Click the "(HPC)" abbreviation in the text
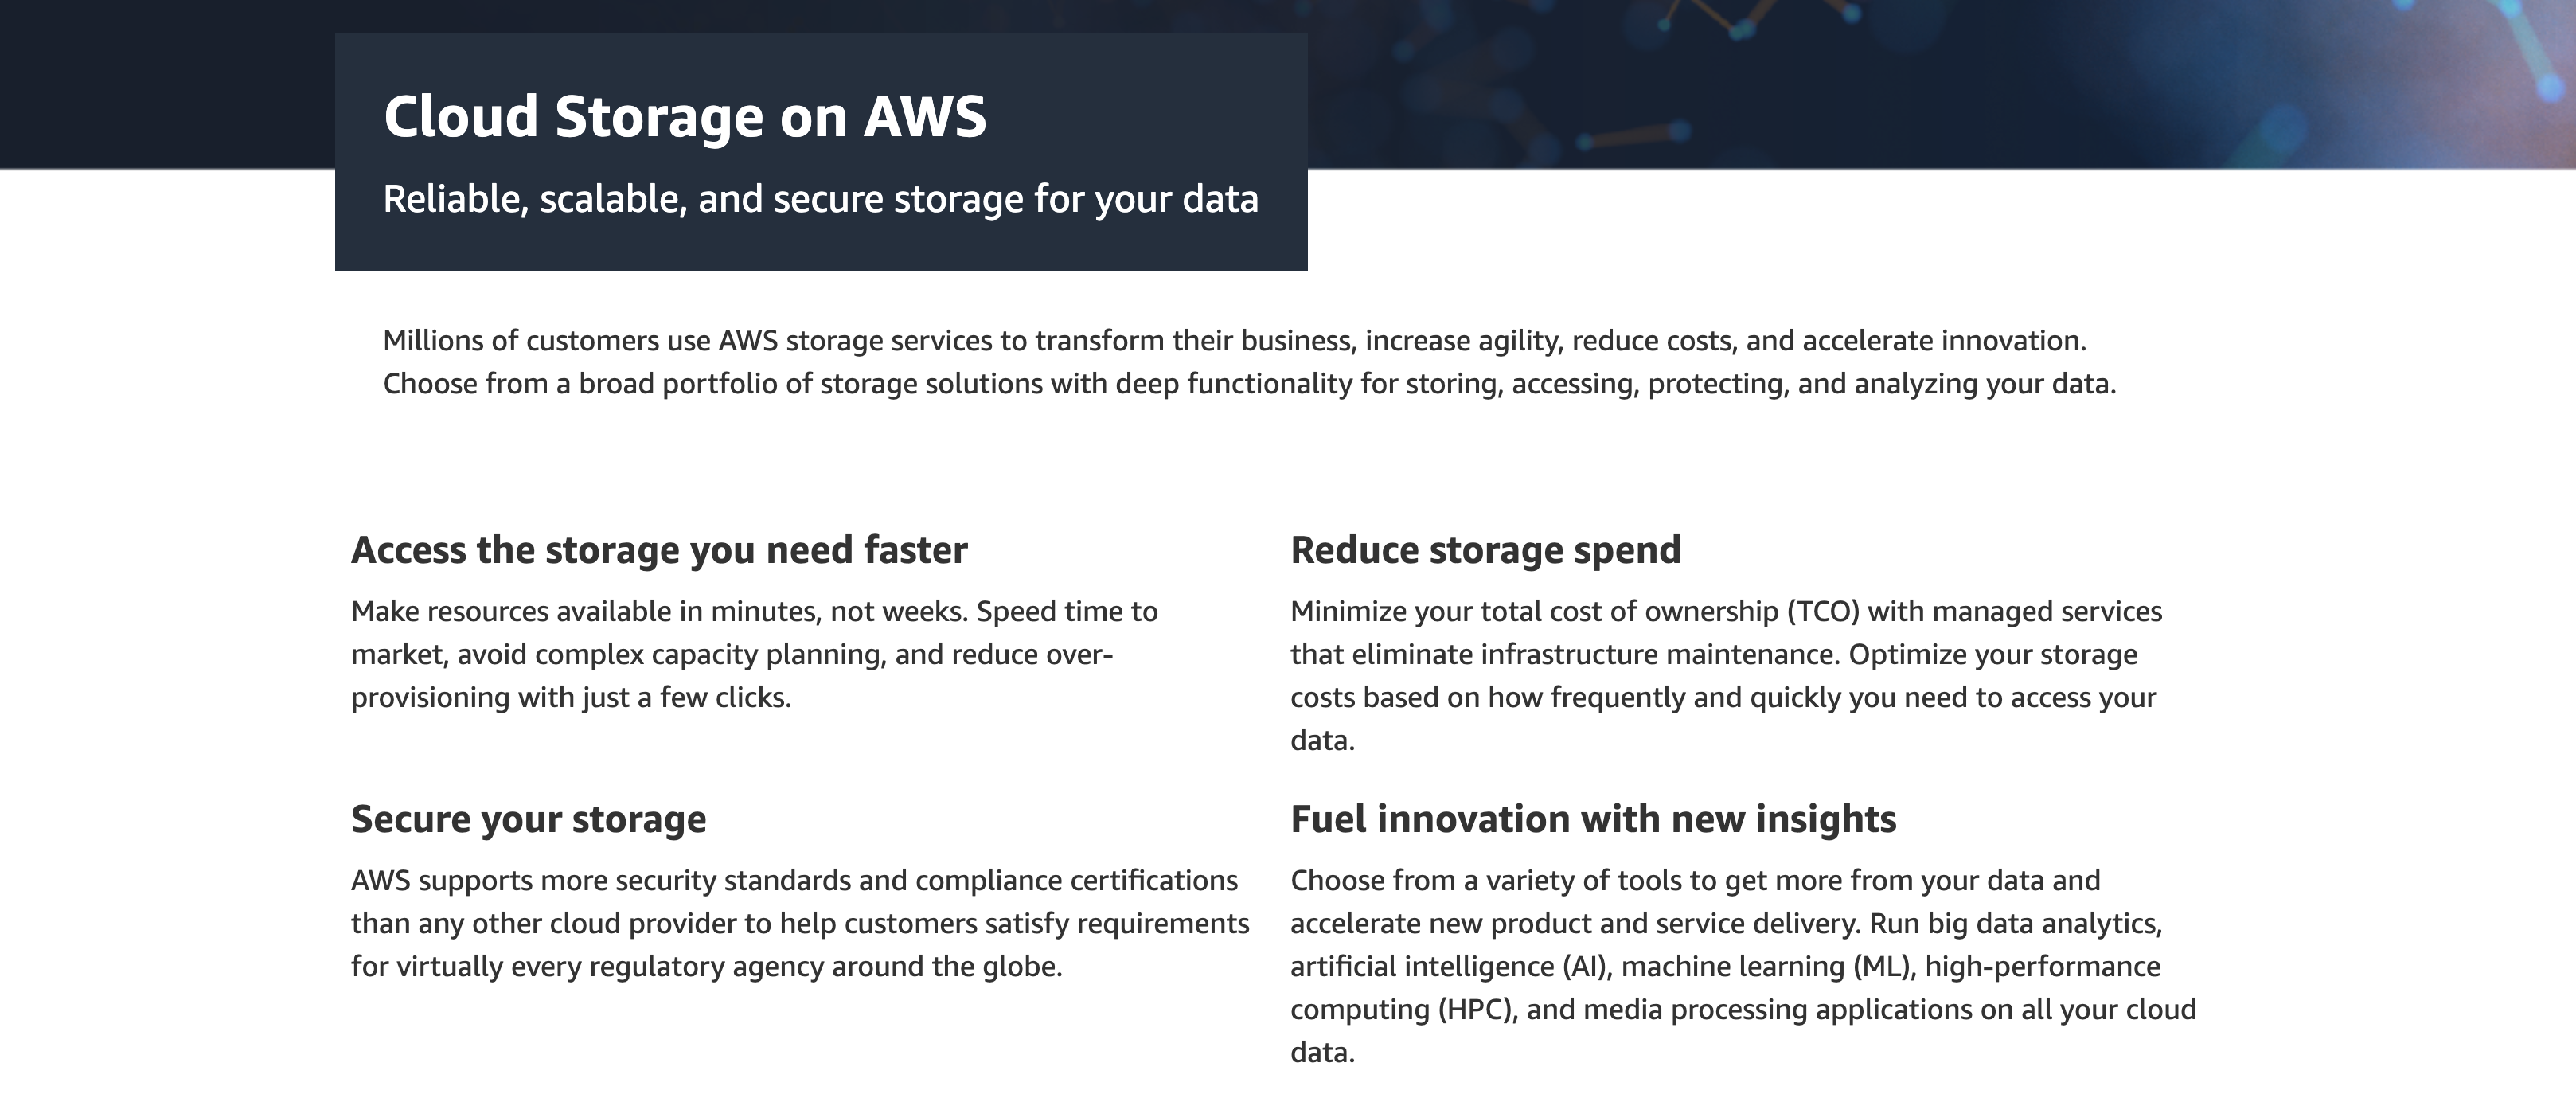 pos(1477,1010)
